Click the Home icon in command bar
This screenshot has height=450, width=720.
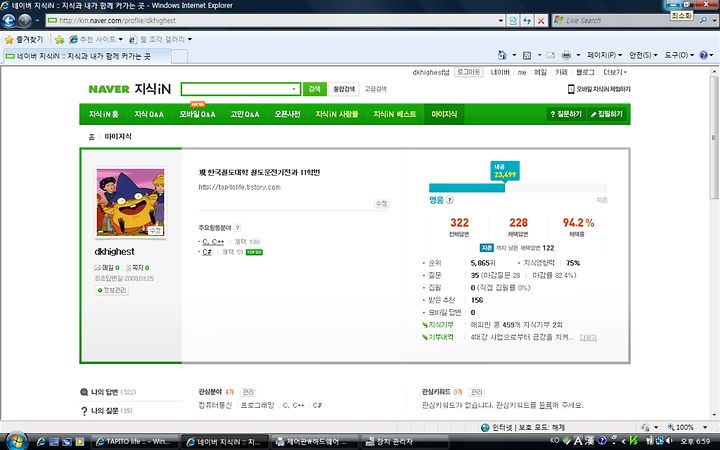pos(502,55)
